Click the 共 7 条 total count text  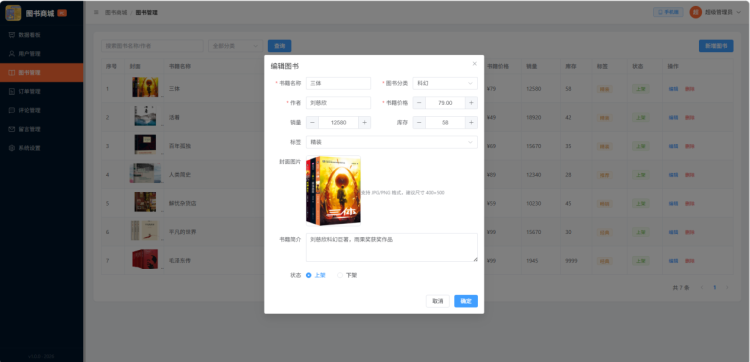[681, 288]
